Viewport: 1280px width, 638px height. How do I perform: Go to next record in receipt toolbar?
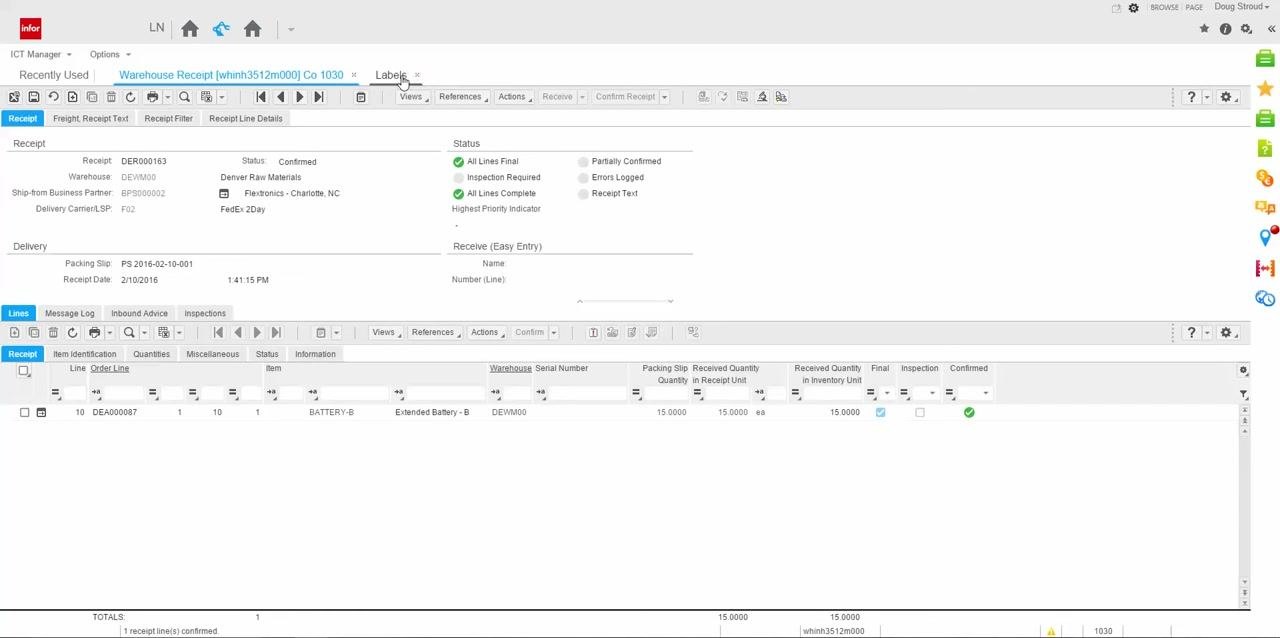[299, 97]
